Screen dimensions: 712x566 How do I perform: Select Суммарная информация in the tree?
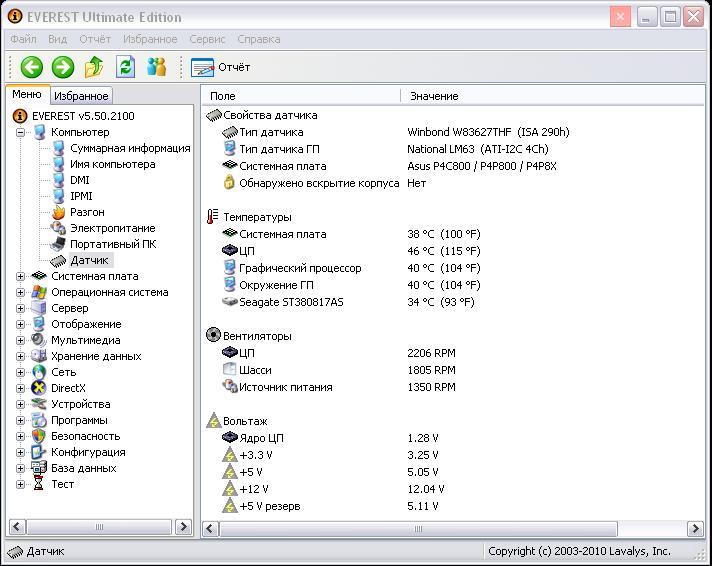click(130, 148)
